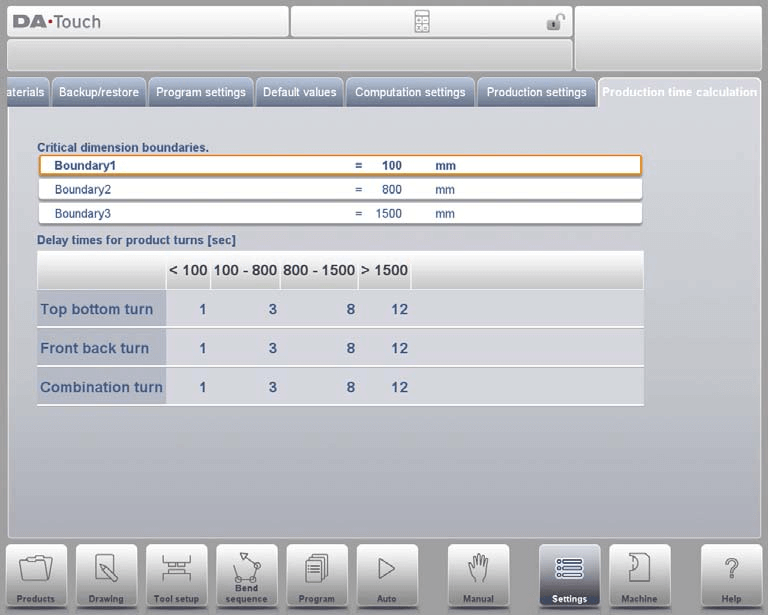Open the Products folder icon

tap(37, 574)
